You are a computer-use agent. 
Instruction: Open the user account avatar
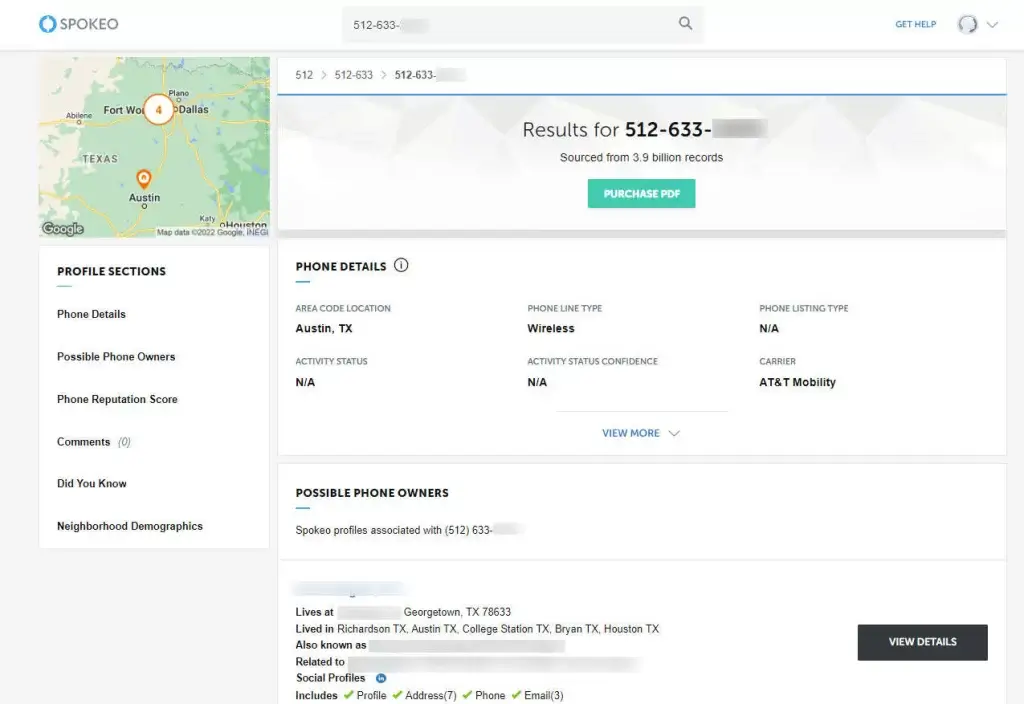(967, 24)
